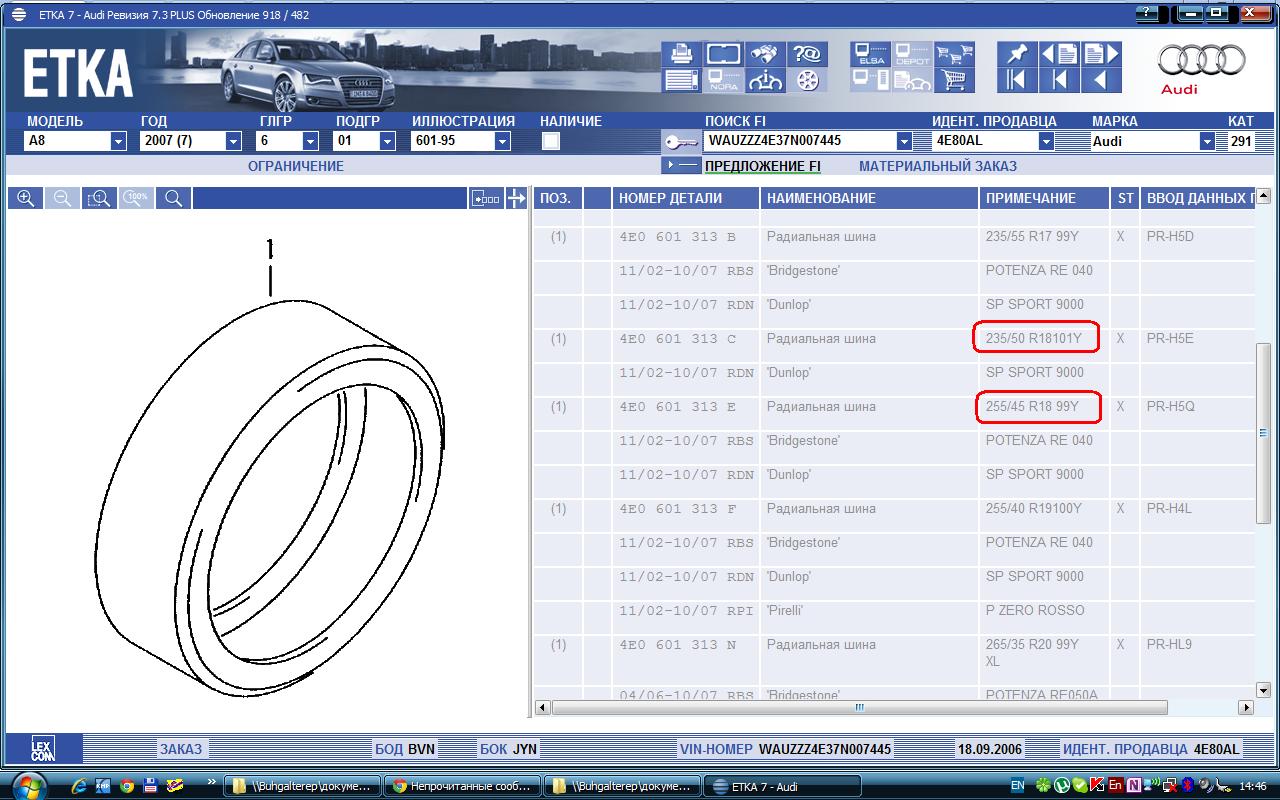The image size is (1280, 800).
Task: Click the single shopping cart icon
Action: coord(954,80)
